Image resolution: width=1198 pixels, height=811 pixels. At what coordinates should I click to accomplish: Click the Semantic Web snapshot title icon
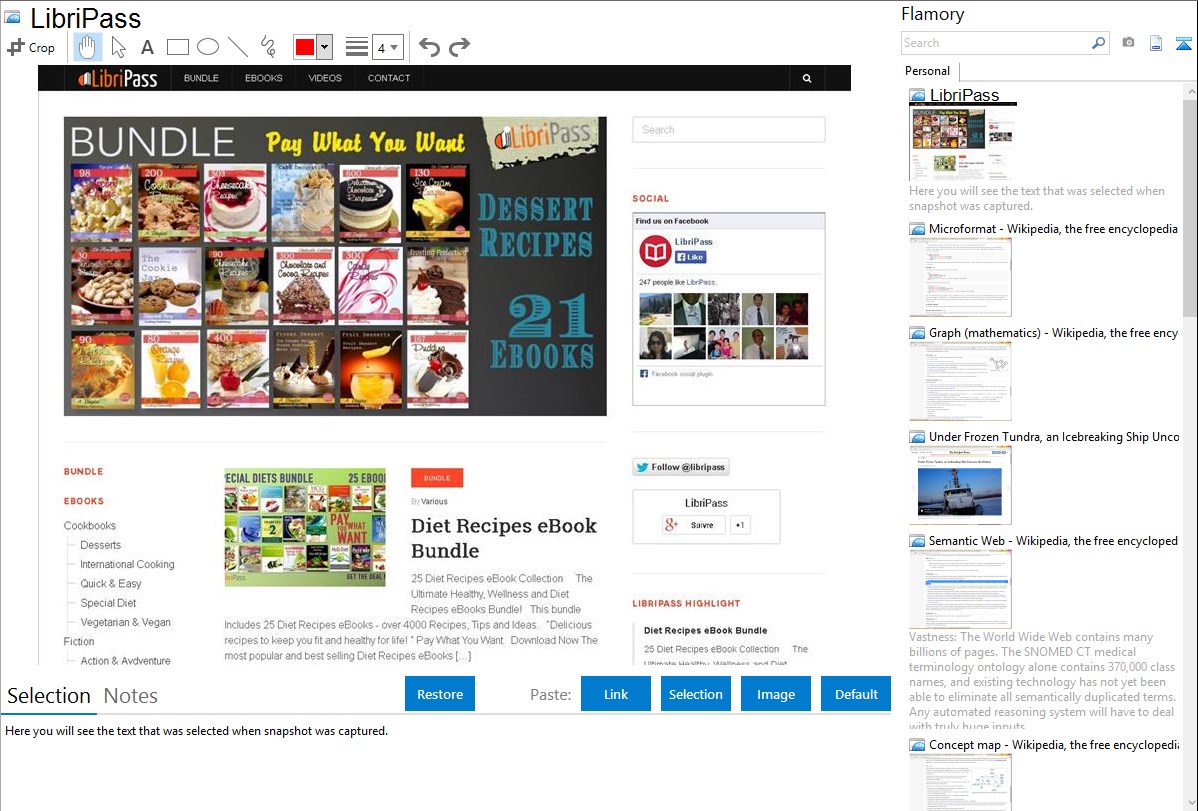tap(917, 540)
